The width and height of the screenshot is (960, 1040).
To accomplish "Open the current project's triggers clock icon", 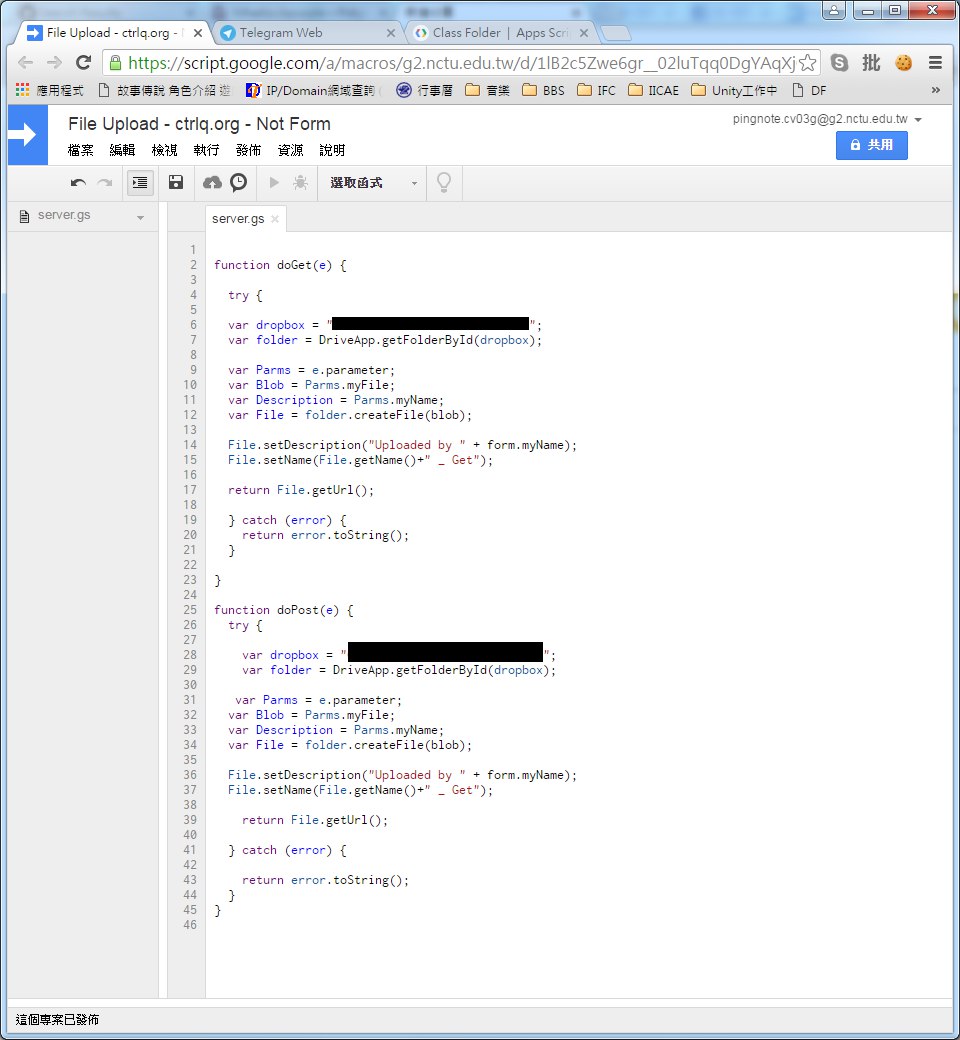I will coord(238,182).
